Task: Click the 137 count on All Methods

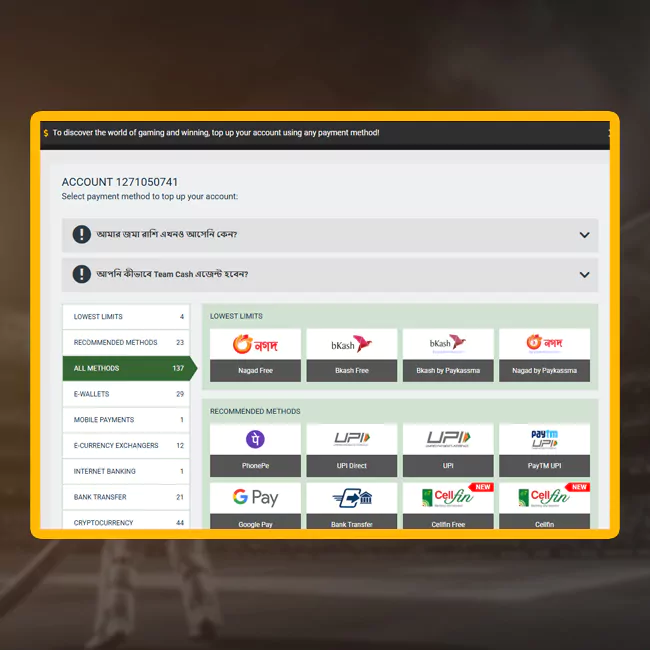Action: pos(178,368)
